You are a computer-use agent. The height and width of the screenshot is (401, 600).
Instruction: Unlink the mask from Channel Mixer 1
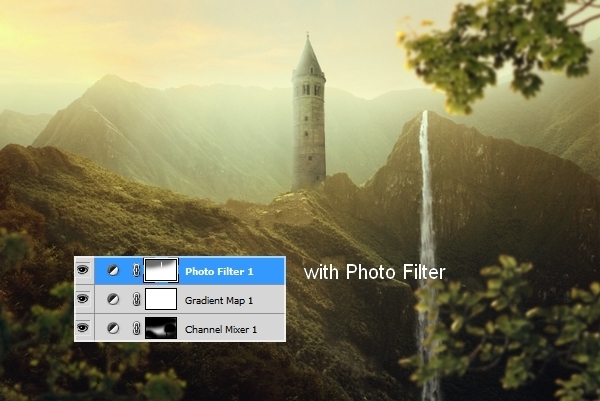pyautogui.click(x=136, y=328)
